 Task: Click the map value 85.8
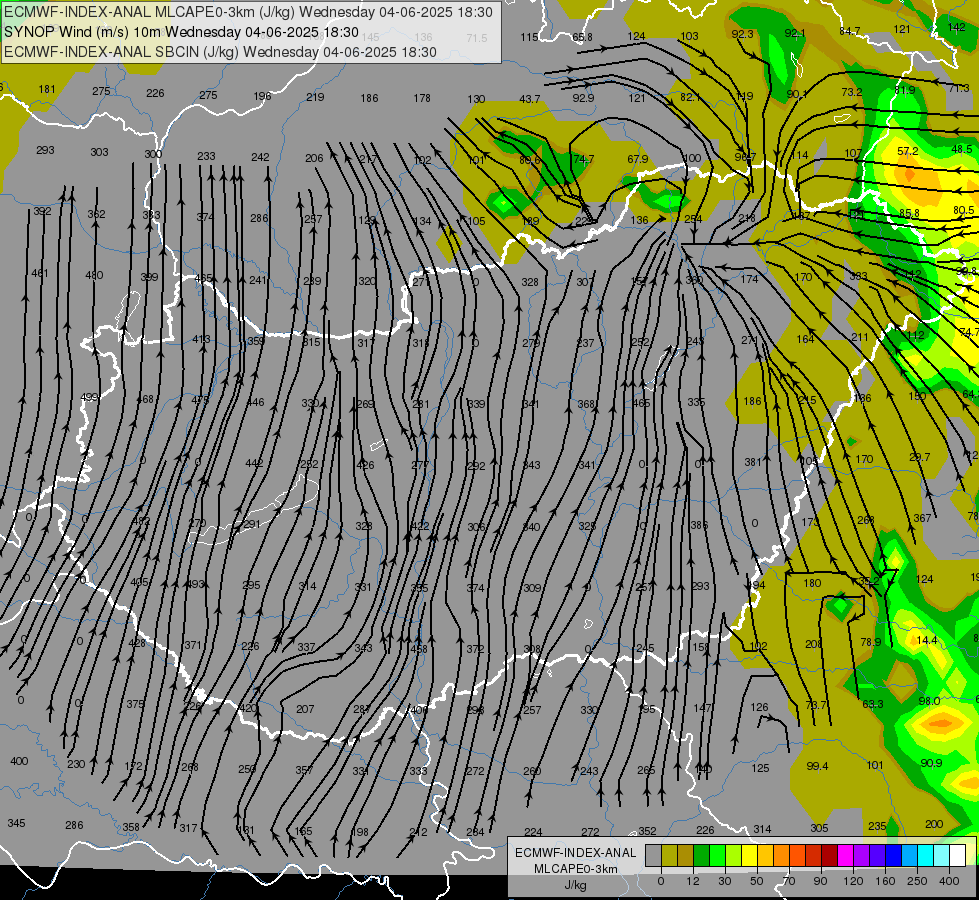909,213
